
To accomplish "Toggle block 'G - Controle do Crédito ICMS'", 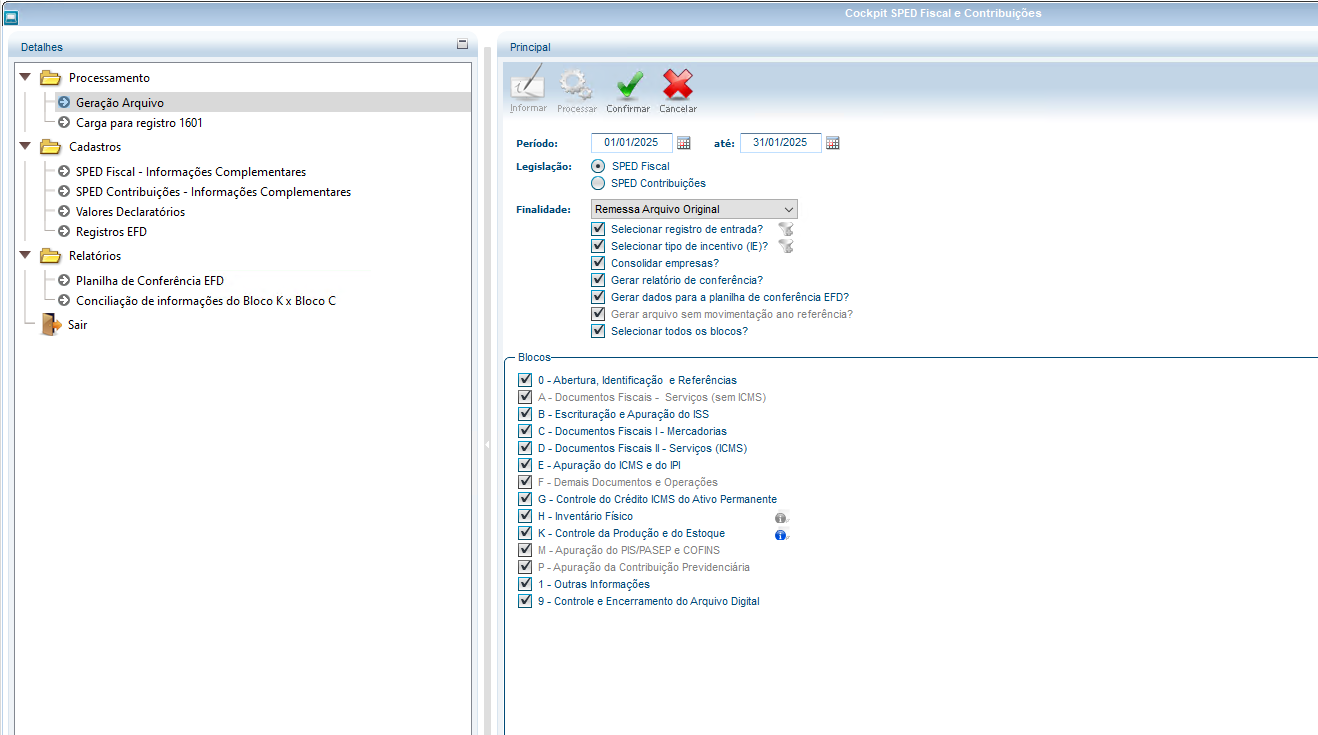I will click(x=525, y=499).
